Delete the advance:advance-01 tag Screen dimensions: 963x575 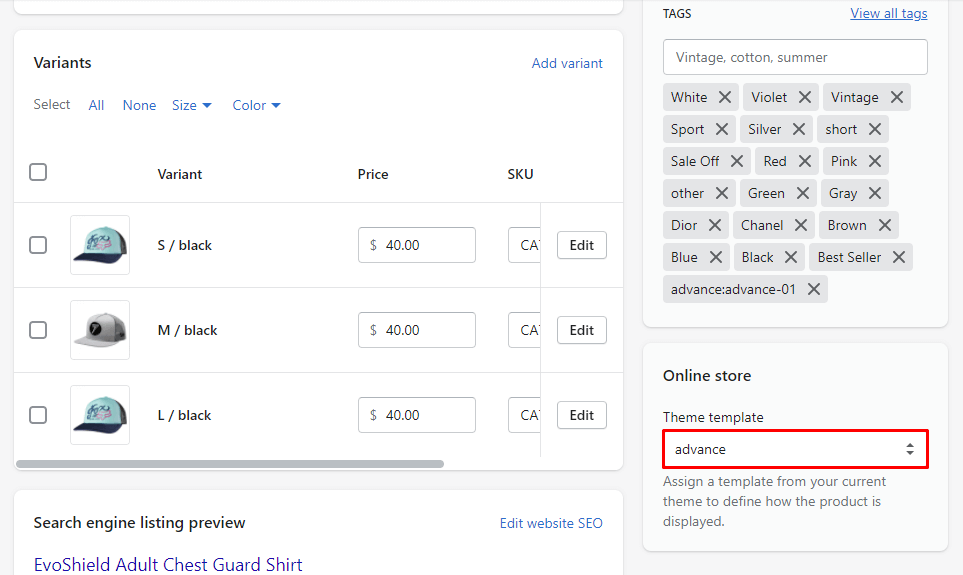pyautogui.click(x=814, y=289)
